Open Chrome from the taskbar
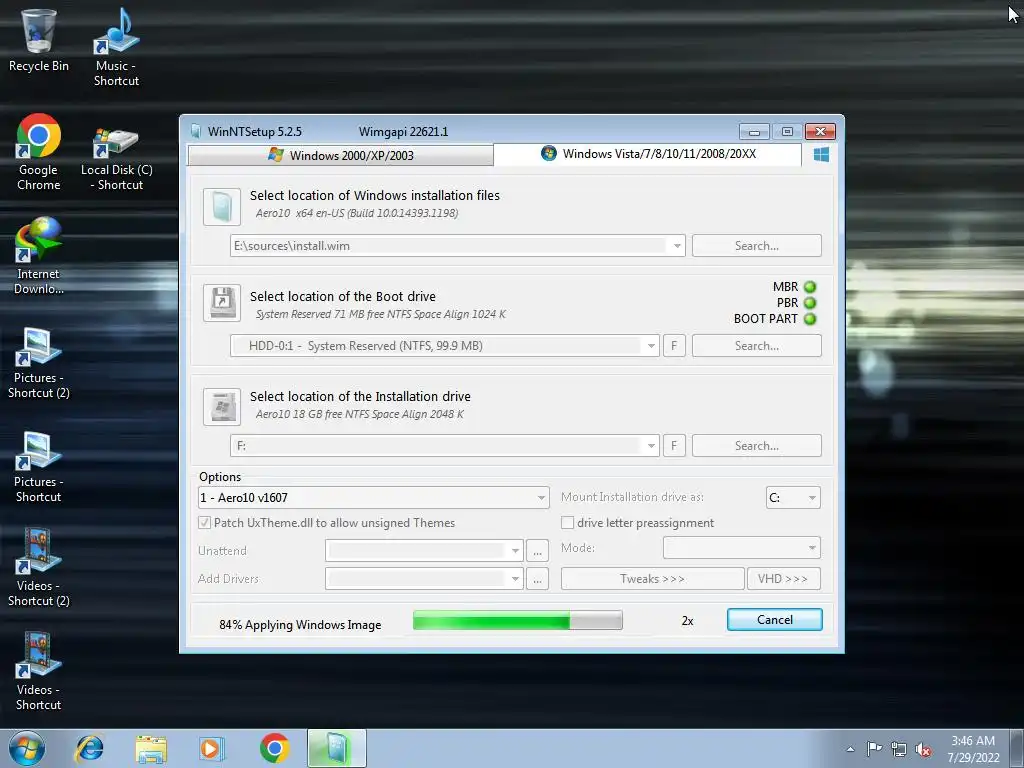Image resolution: width=1024 pixels, height=768 pixels. pyautogui.click(x=274, y=748)
